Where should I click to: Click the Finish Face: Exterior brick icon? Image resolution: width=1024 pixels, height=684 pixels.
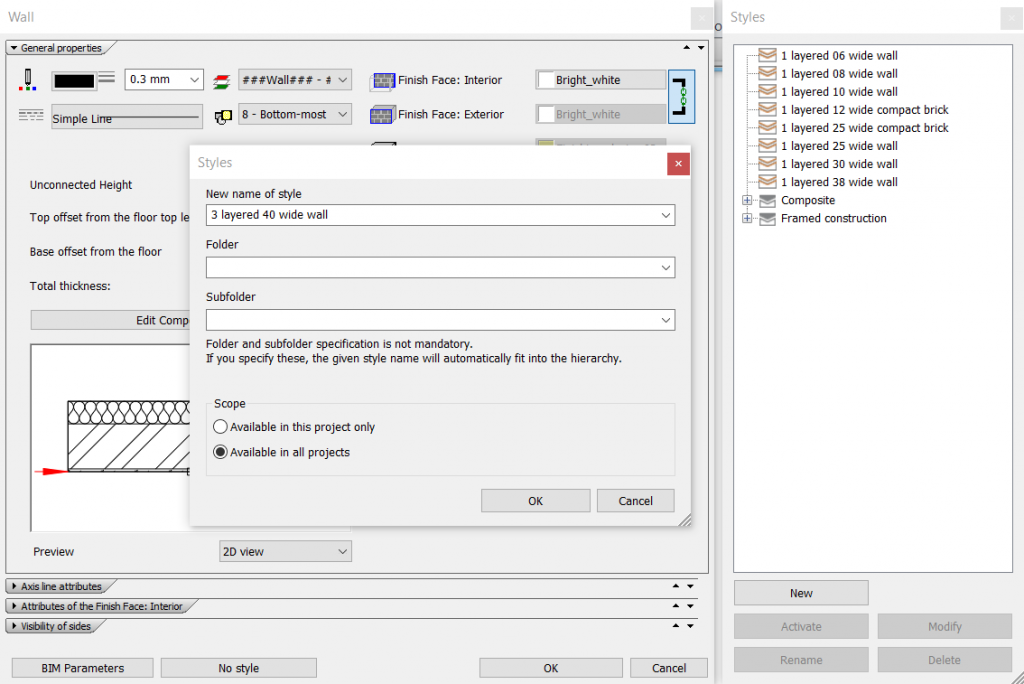[382, 115]
